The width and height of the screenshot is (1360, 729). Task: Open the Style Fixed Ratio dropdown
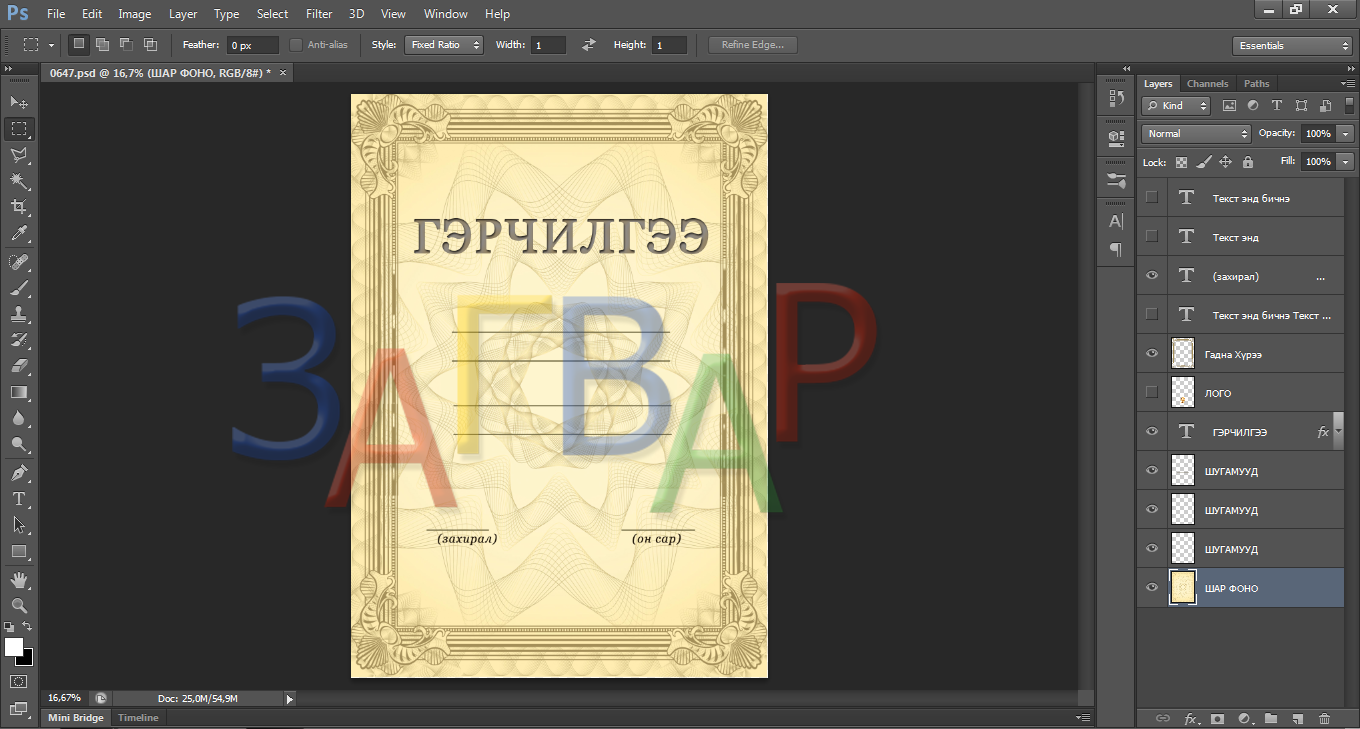point(444,45)
